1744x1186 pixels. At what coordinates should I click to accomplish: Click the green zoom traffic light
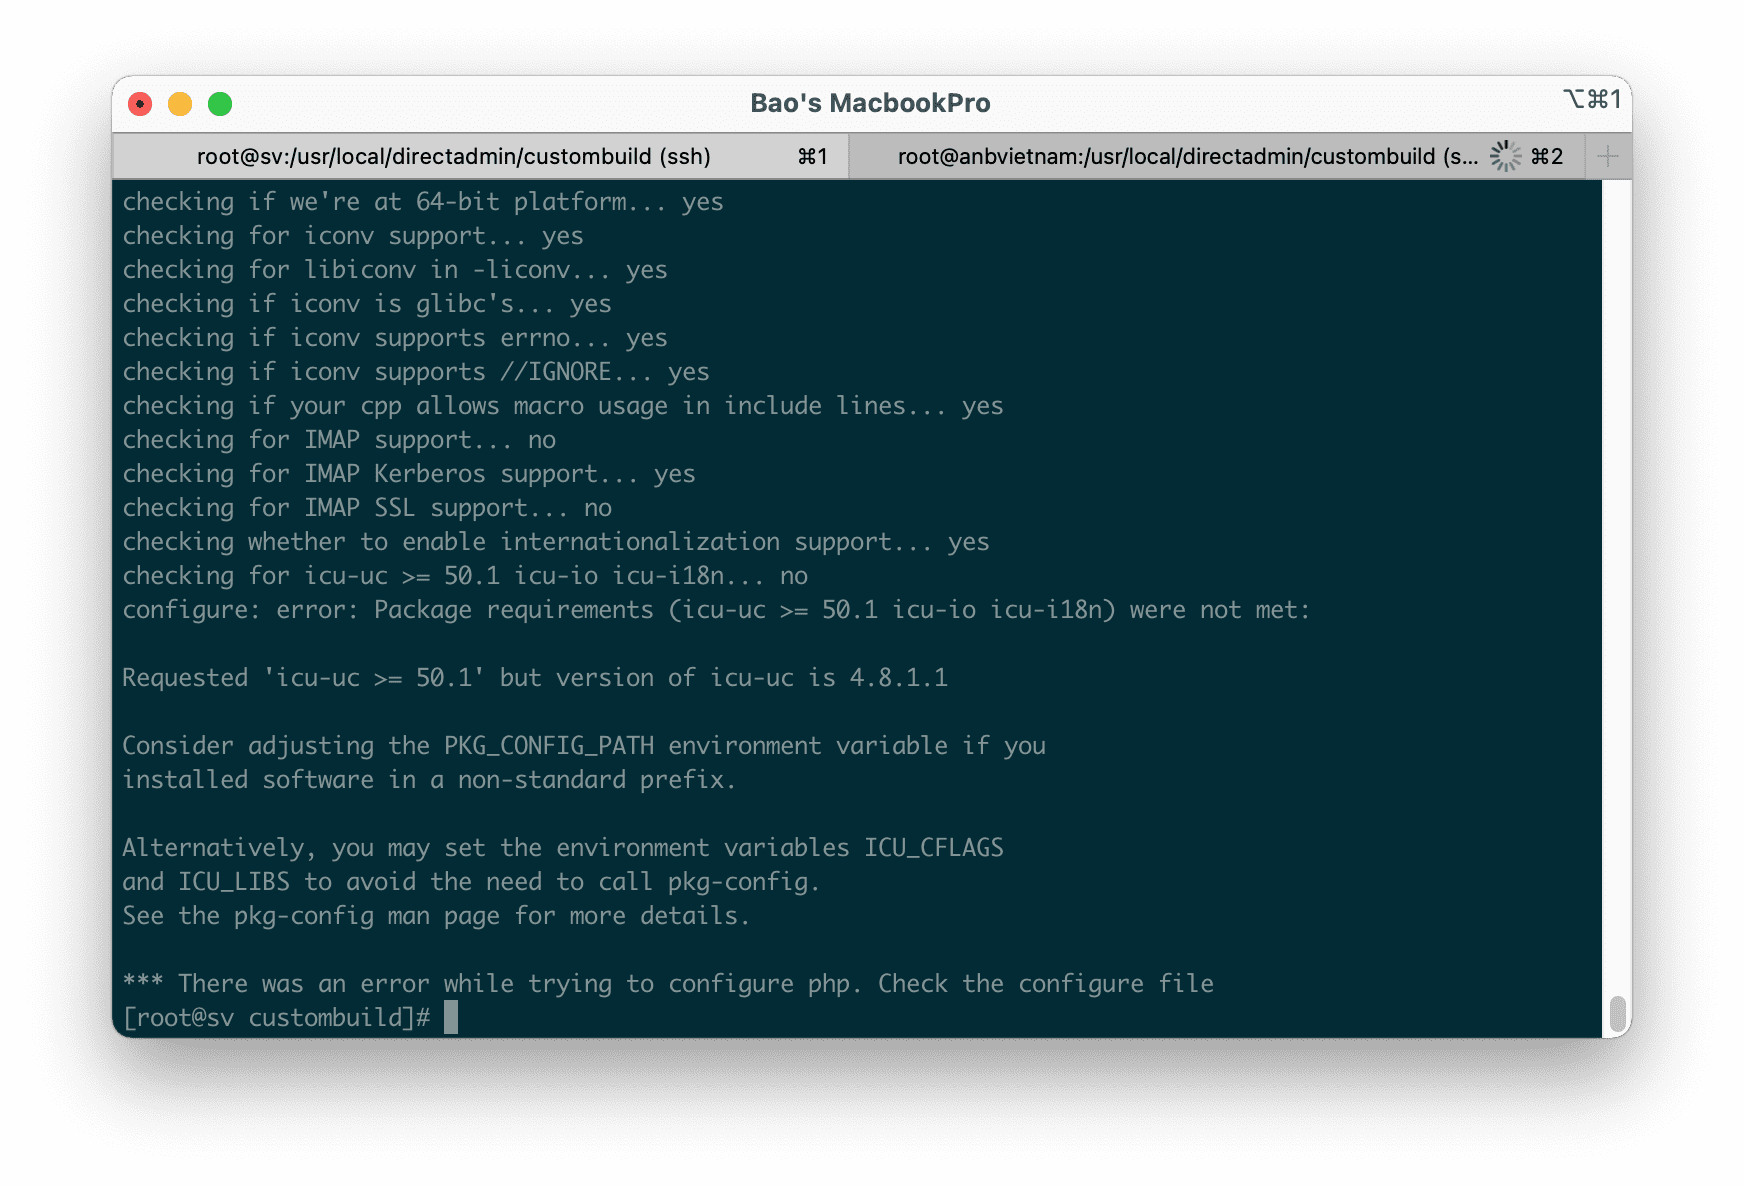[220, 103]
